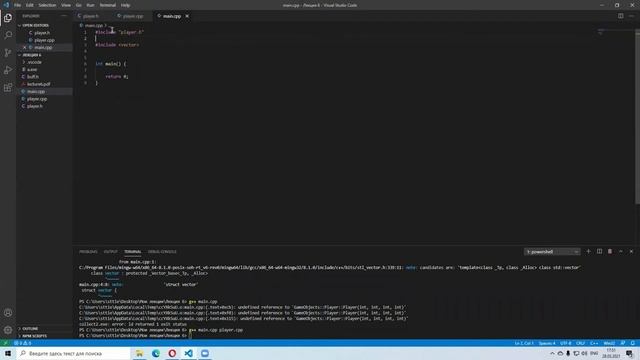
Task: Open the notifications bell in the status bar
Action: tap(633, 343)
